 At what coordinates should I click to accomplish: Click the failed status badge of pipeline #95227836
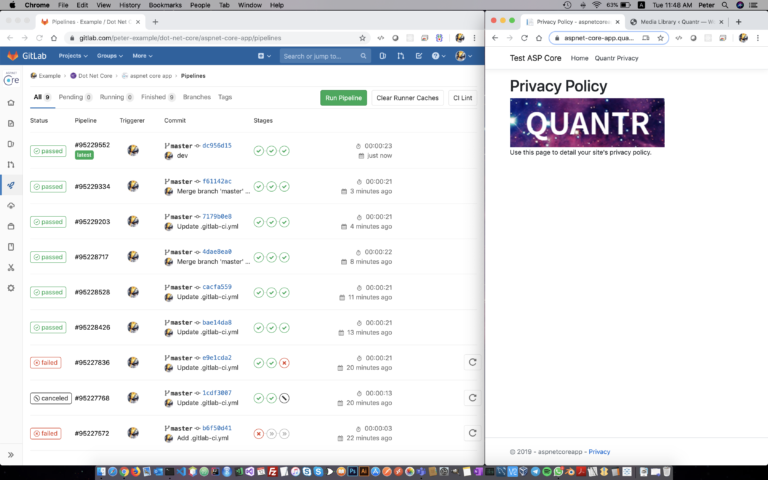(x=46, y=363)
